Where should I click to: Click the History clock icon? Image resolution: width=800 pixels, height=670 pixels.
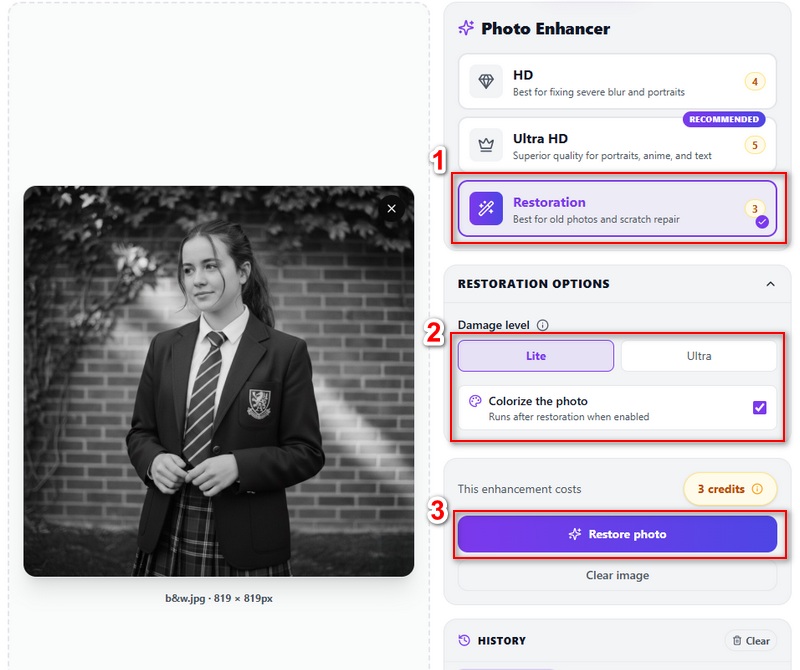click(x=464, y=640)
